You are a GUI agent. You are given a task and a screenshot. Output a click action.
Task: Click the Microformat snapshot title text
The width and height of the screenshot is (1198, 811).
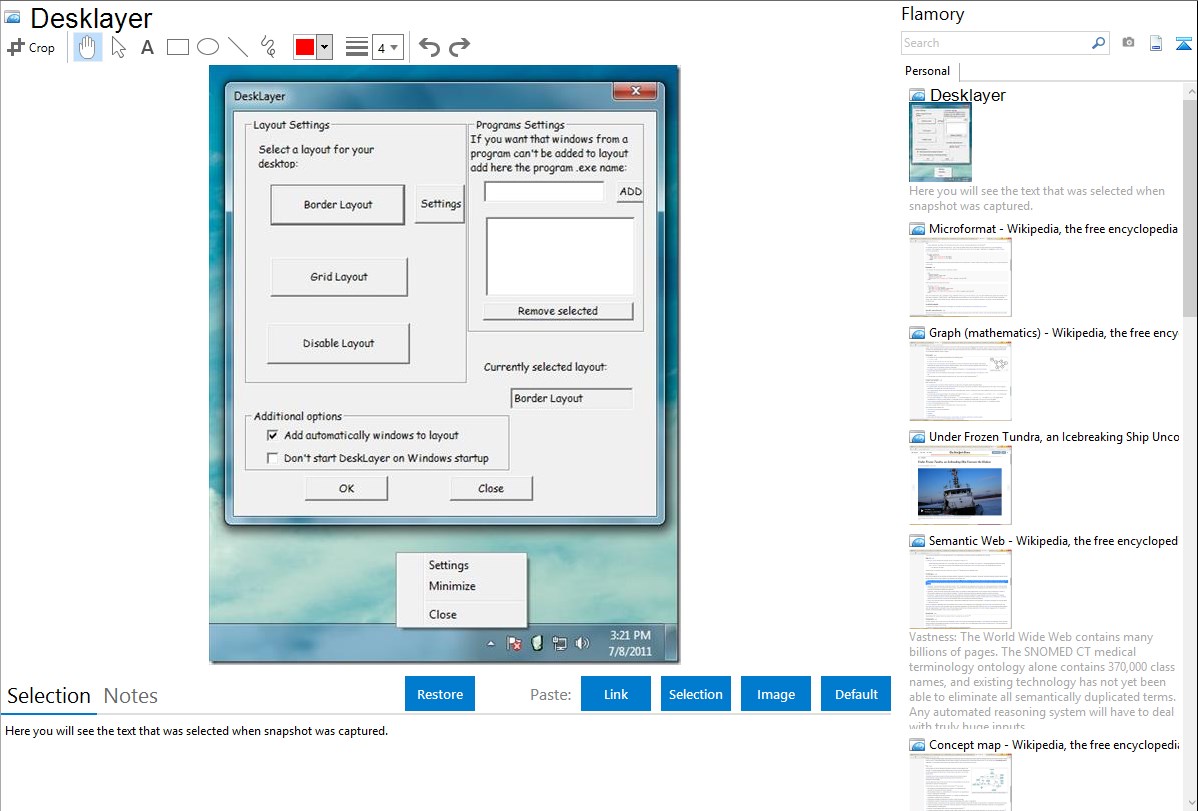click(x=1054, y=229)
